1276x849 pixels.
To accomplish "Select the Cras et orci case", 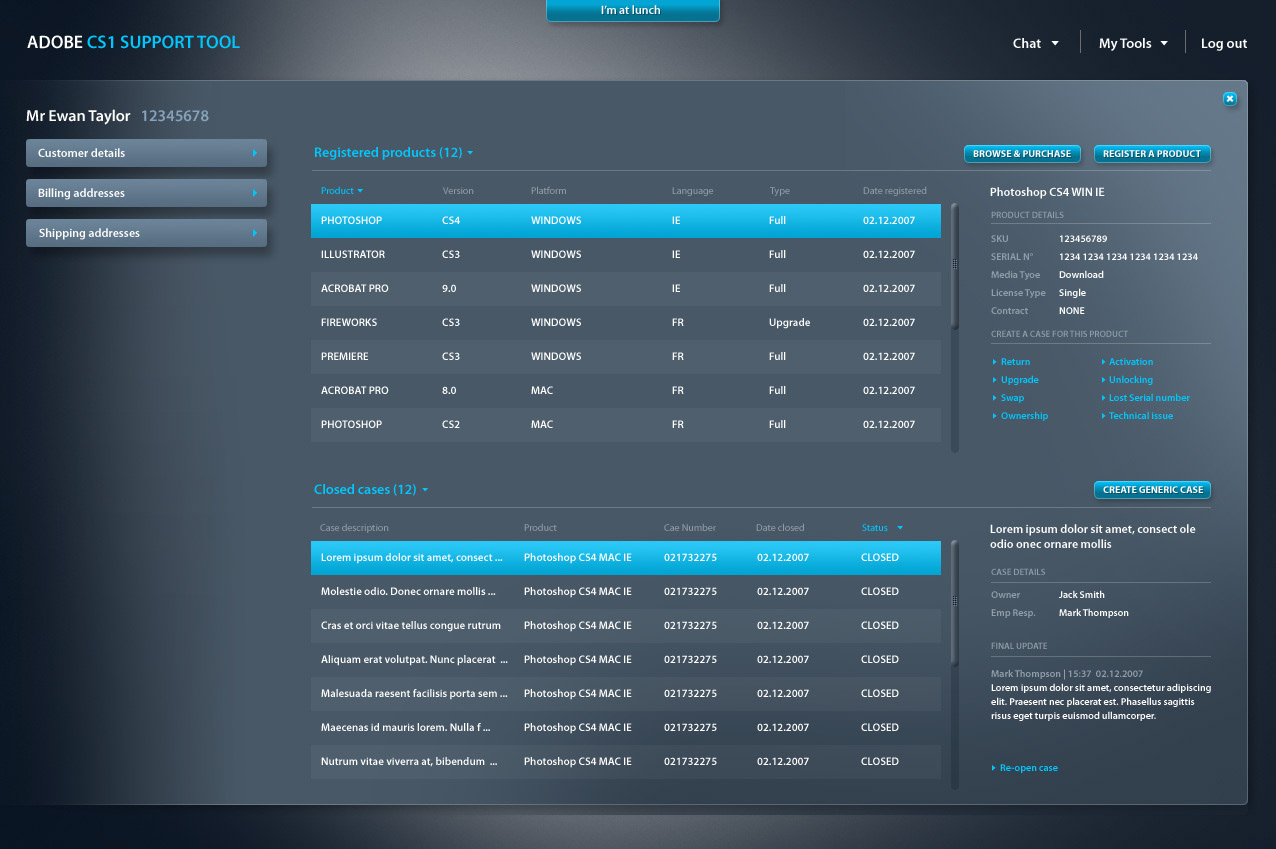I will [626, 625].
